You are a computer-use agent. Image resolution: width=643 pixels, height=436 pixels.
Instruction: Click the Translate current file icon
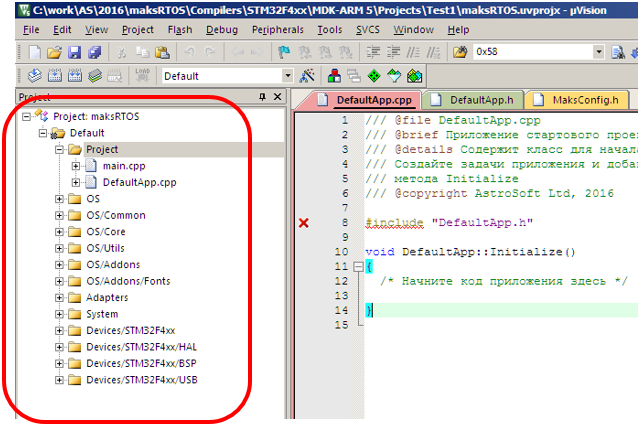[x=35, y=76]
